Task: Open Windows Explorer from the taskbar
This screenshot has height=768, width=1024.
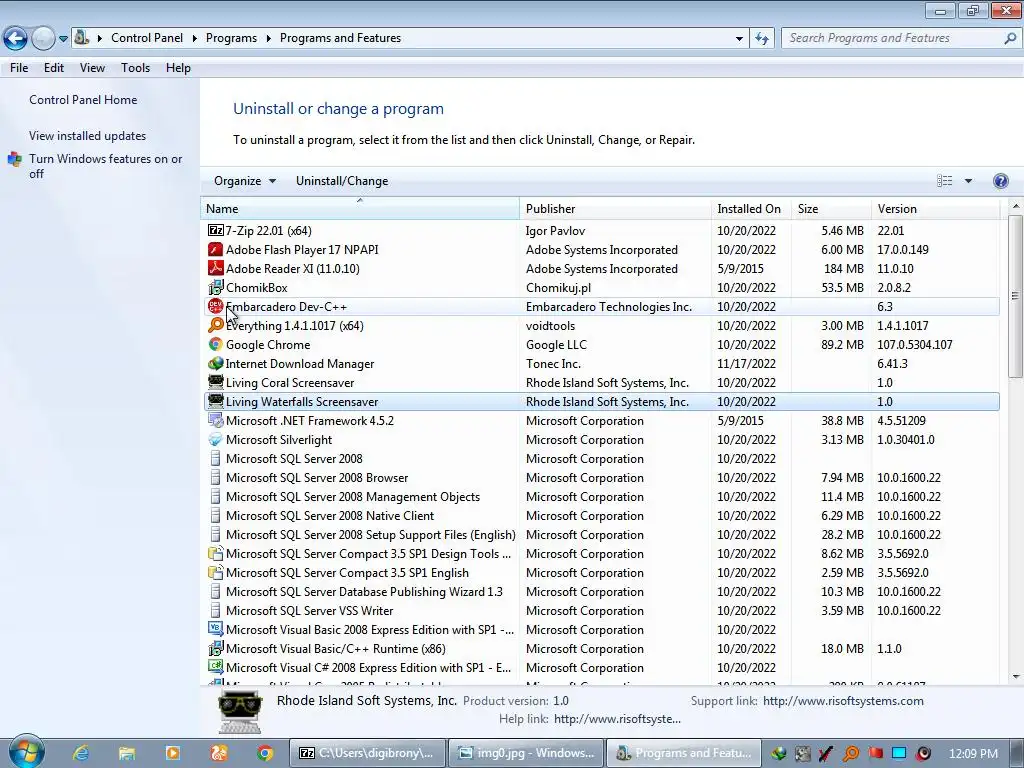Action: pos(127,753)
